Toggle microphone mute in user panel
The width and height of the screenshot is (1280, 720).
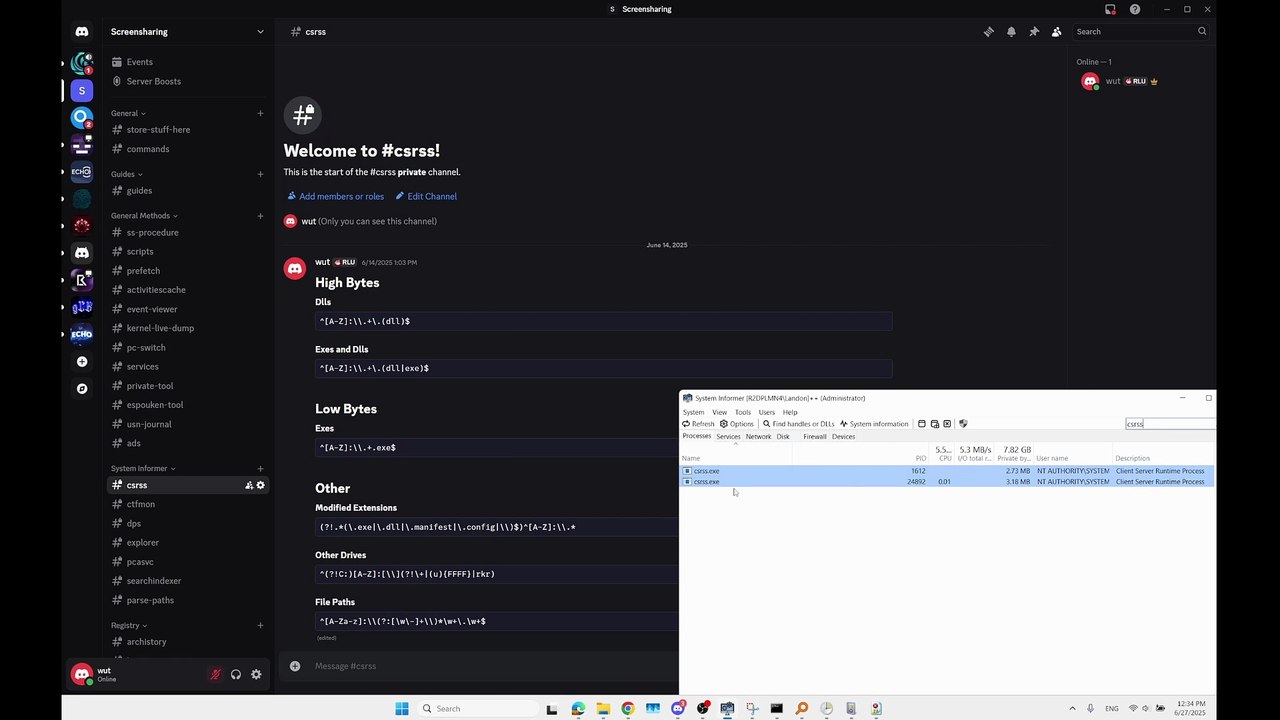pos(215,674)
